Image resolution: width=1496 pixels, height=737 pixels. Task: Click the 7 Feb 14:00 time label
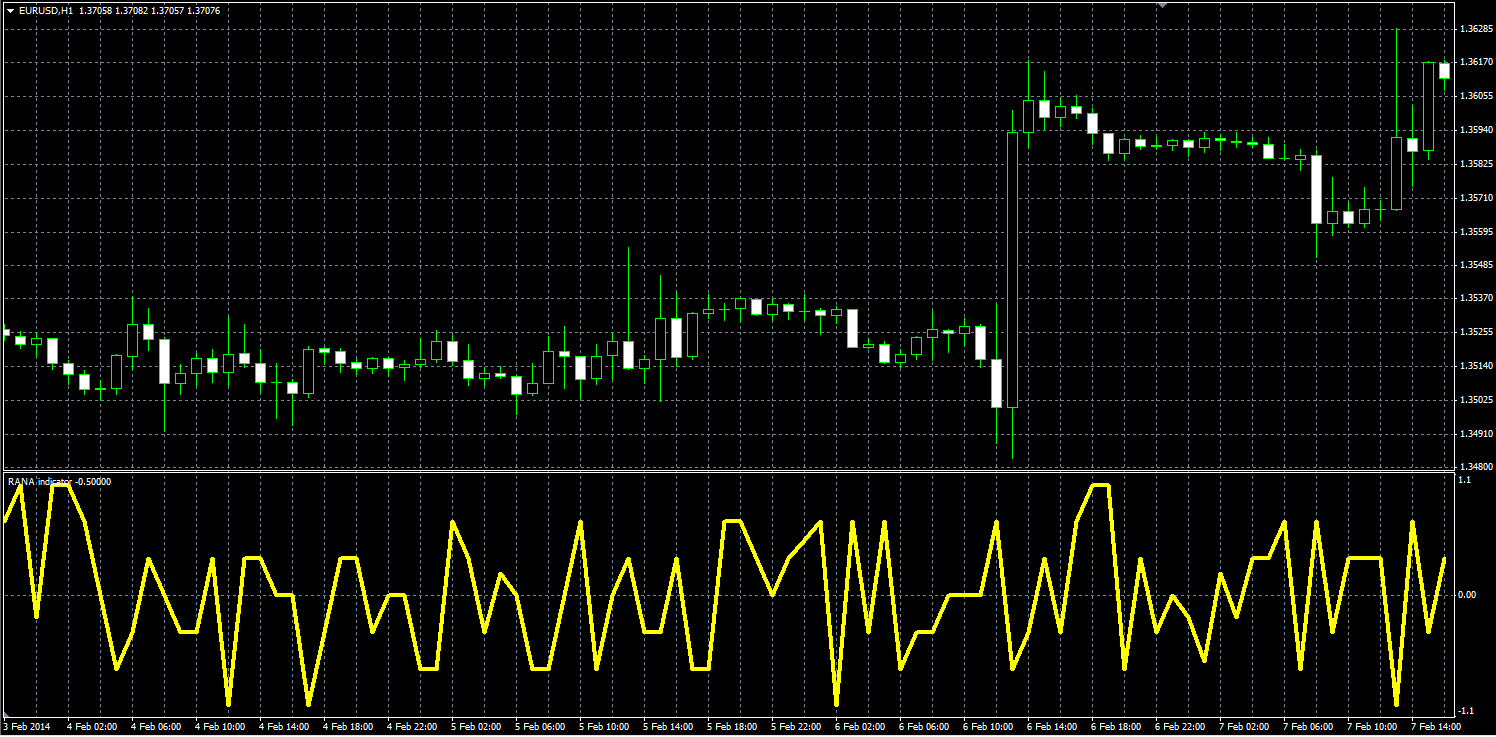point(1436,727)
